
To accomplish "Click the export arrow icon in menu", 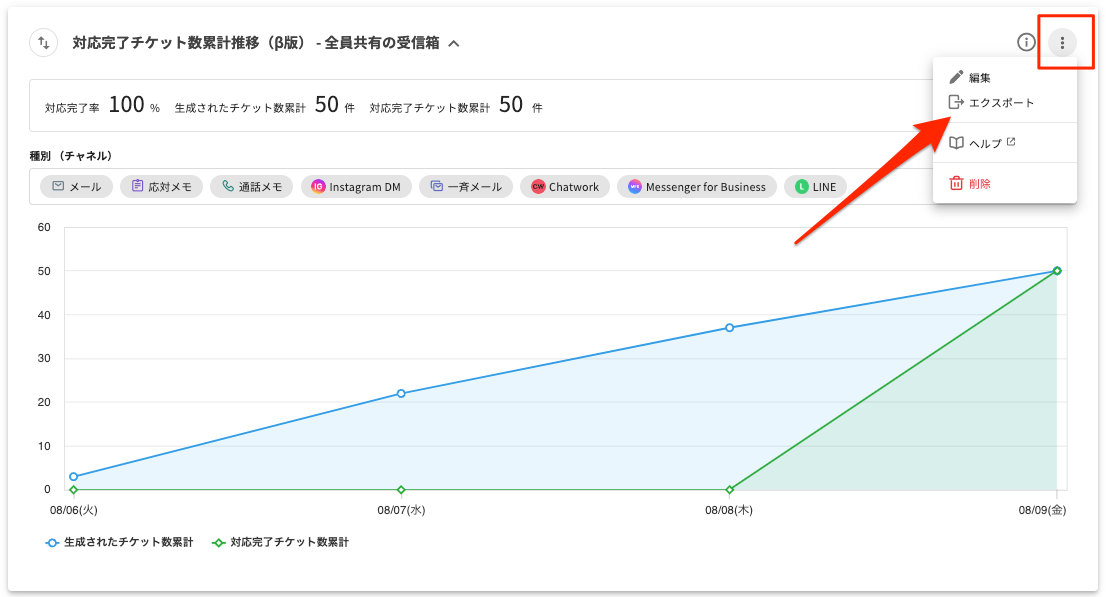I will 956,103.
